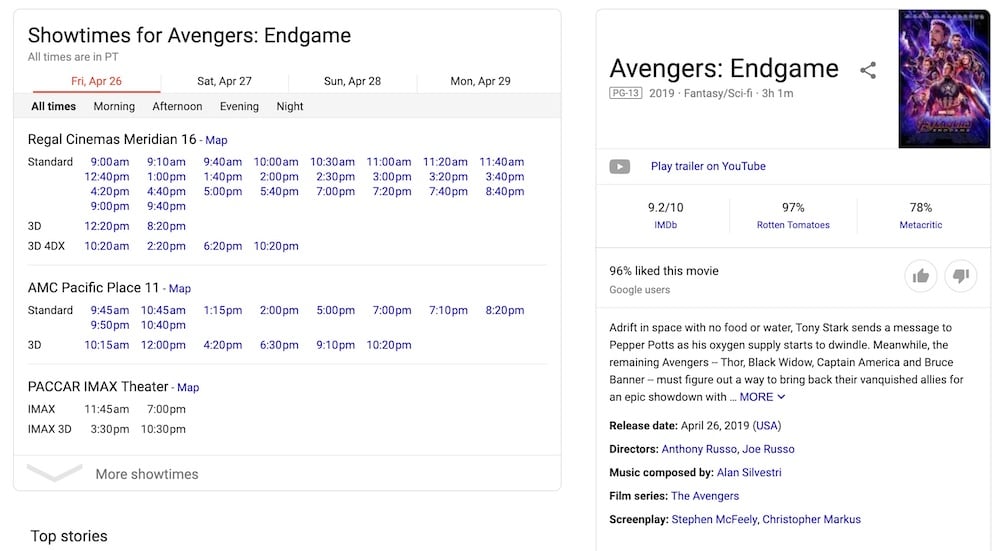Image resolution: width=1000 pixels, height=551 pixels.
Task: Click the thumbs down dislike button
Action: click(x=961, y=276)
